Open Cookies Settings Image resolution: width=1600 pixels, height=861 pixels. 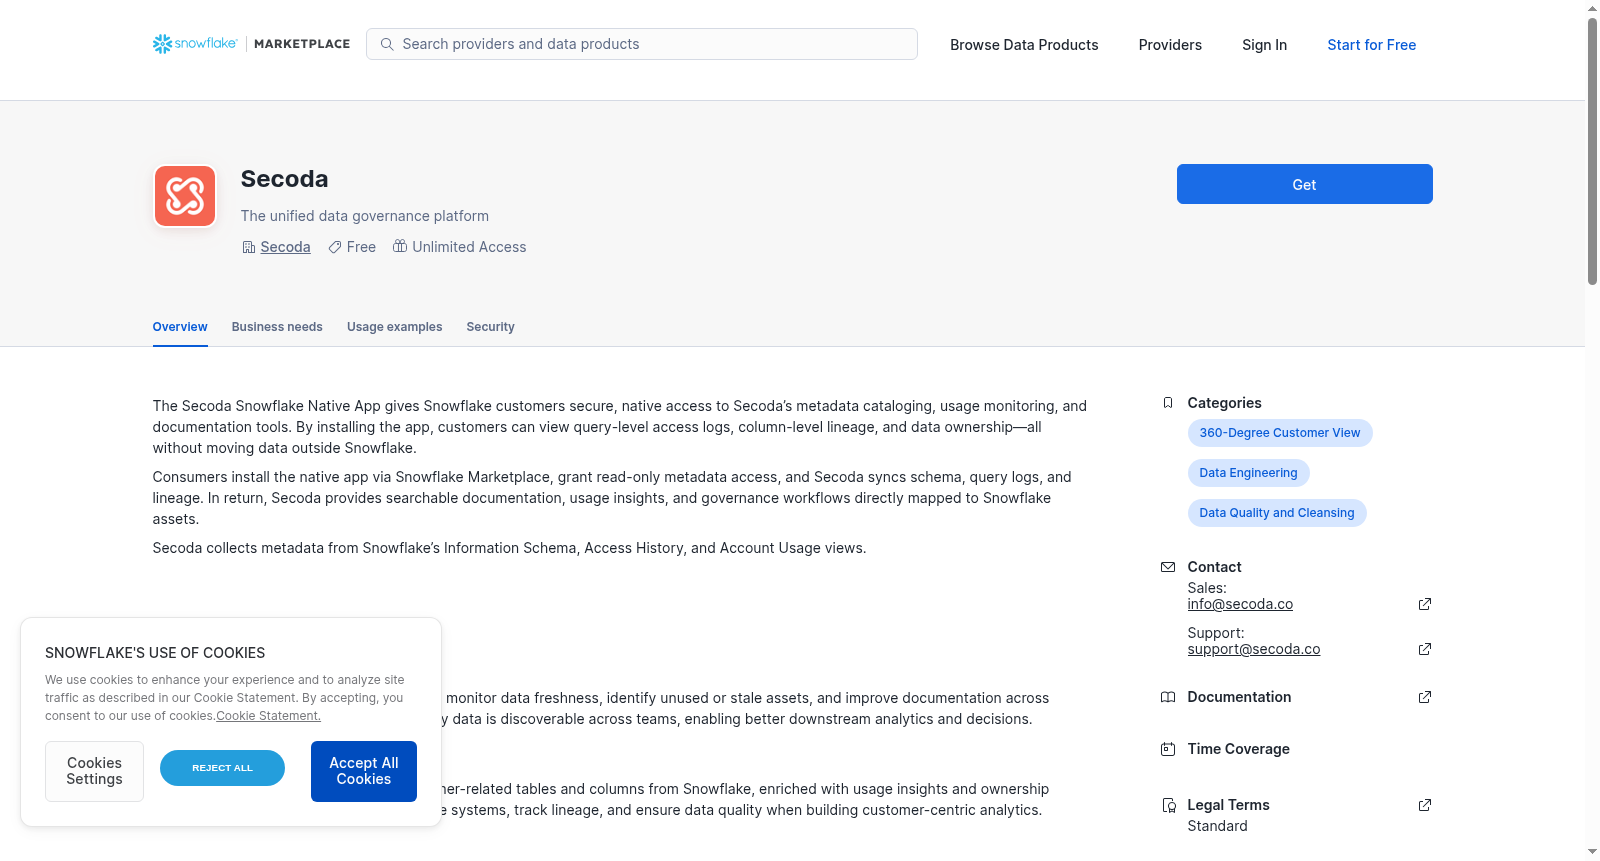tap(94, 771)
